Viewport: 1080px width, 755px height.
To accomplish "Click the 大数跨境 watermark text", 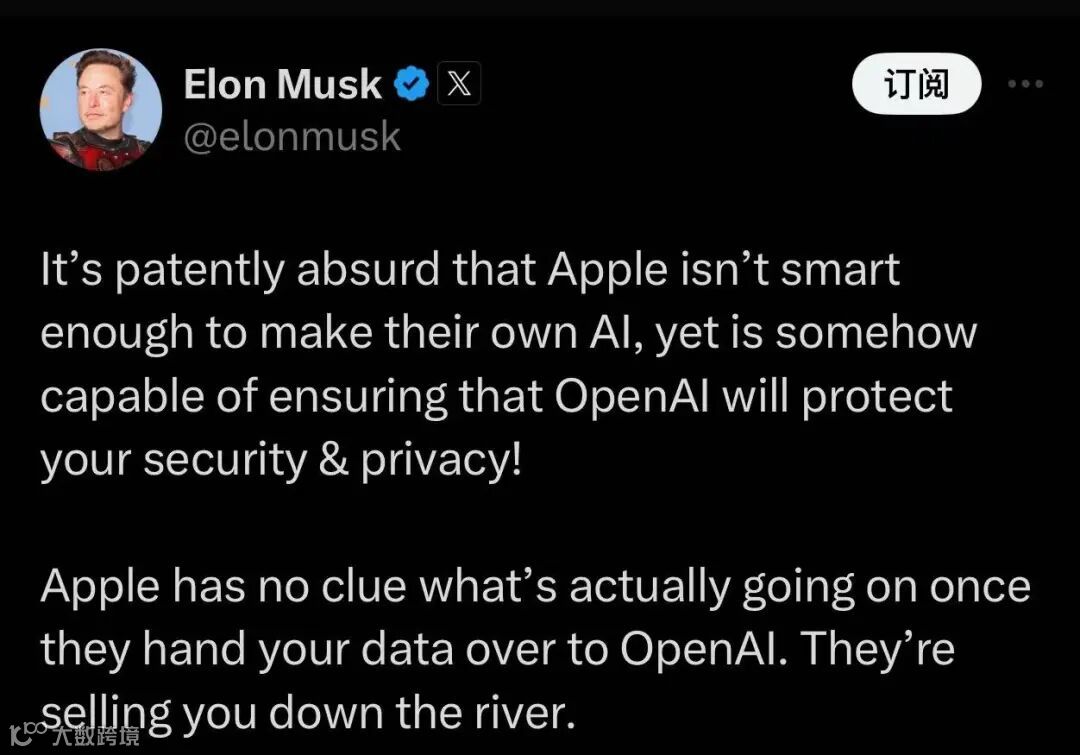I will point(96,736).
